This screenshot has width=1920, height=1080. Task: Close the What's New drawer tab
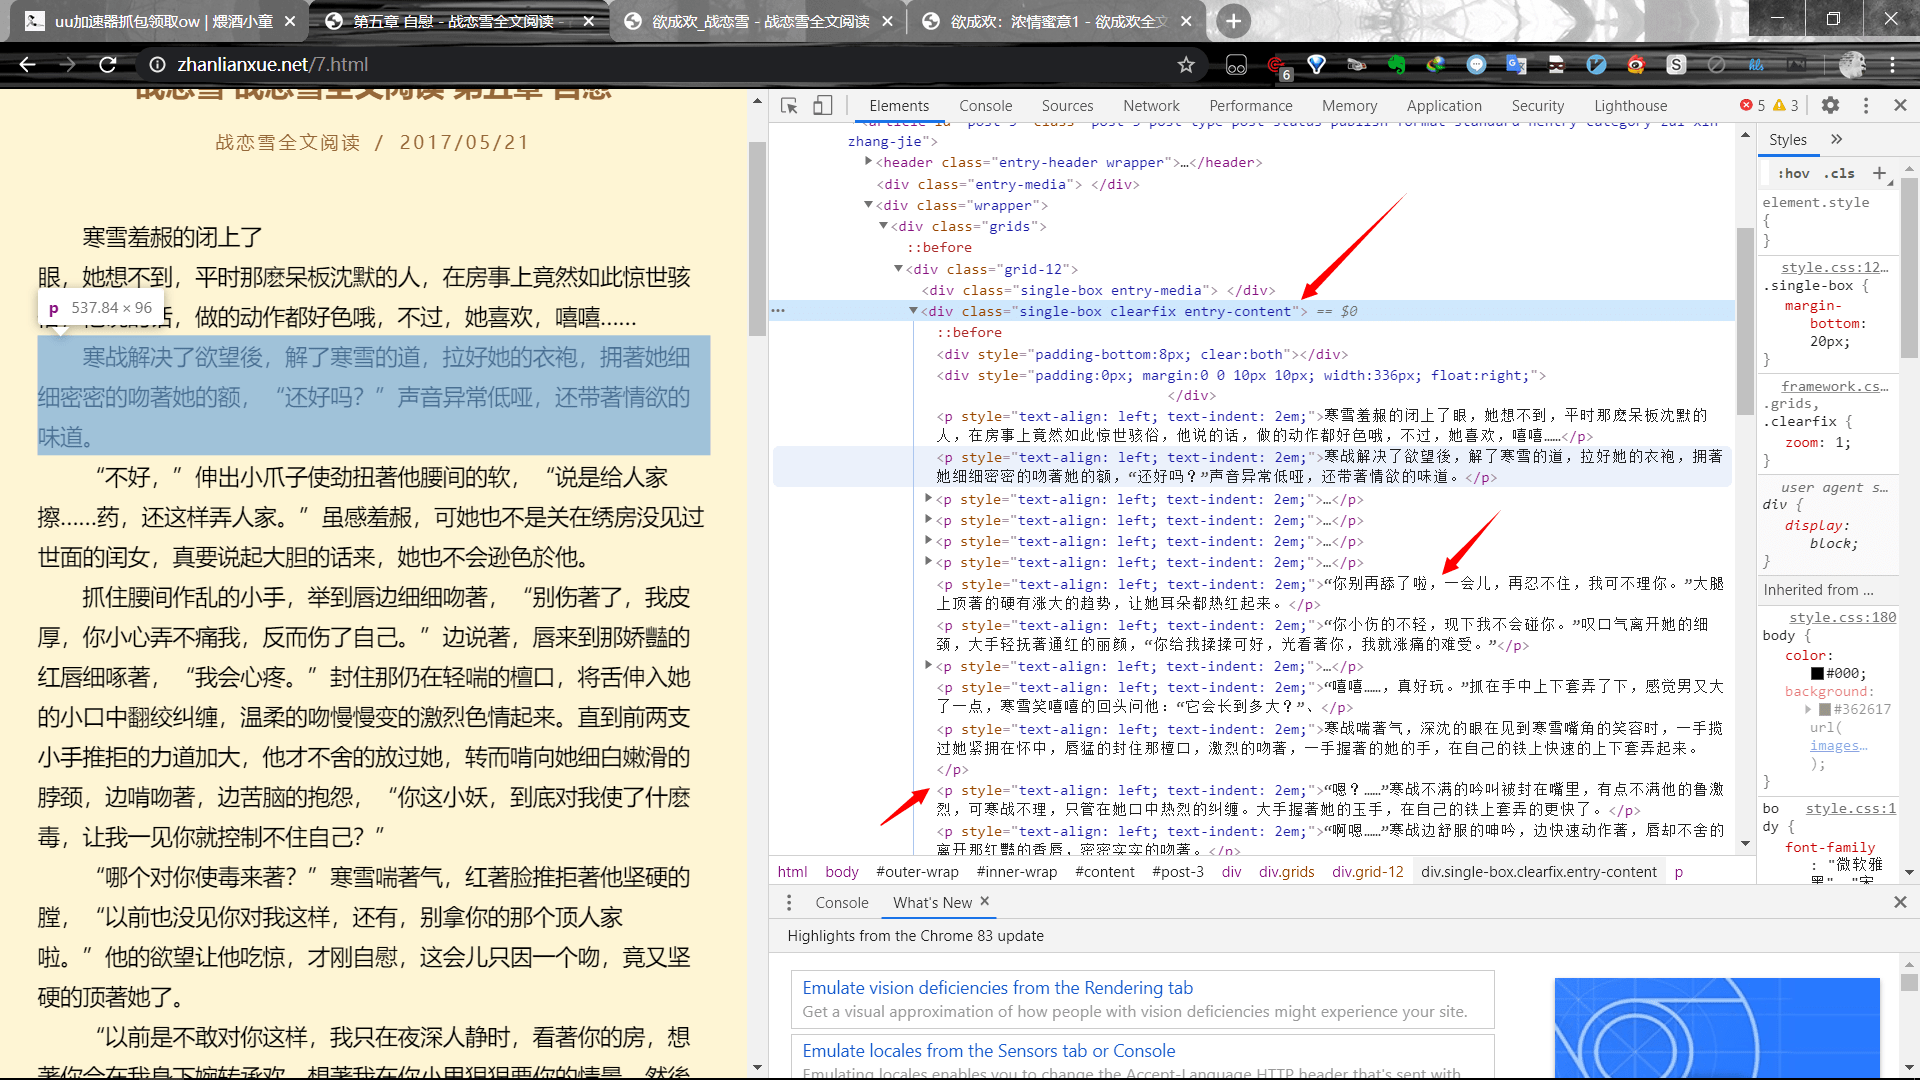click(984, 901)
